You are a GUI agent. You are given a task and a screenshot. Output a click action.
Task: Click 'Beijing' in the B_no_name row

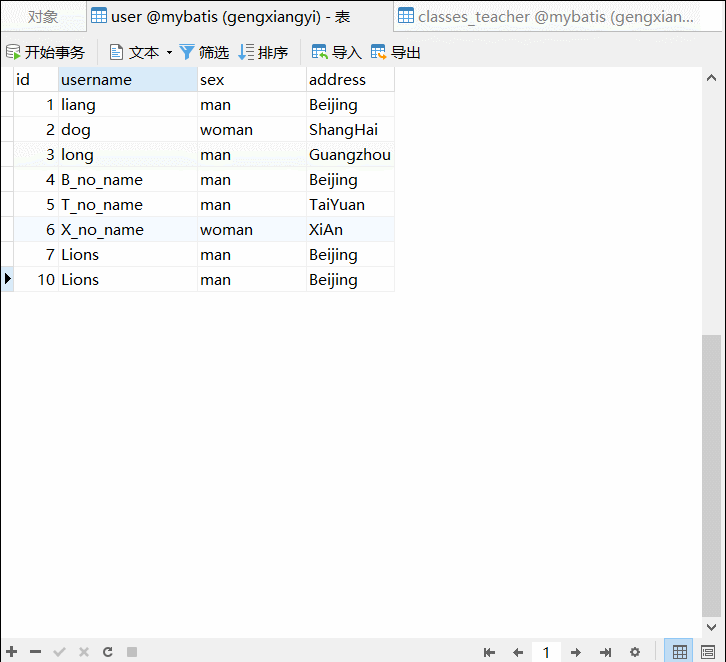(x=350, y=180)
